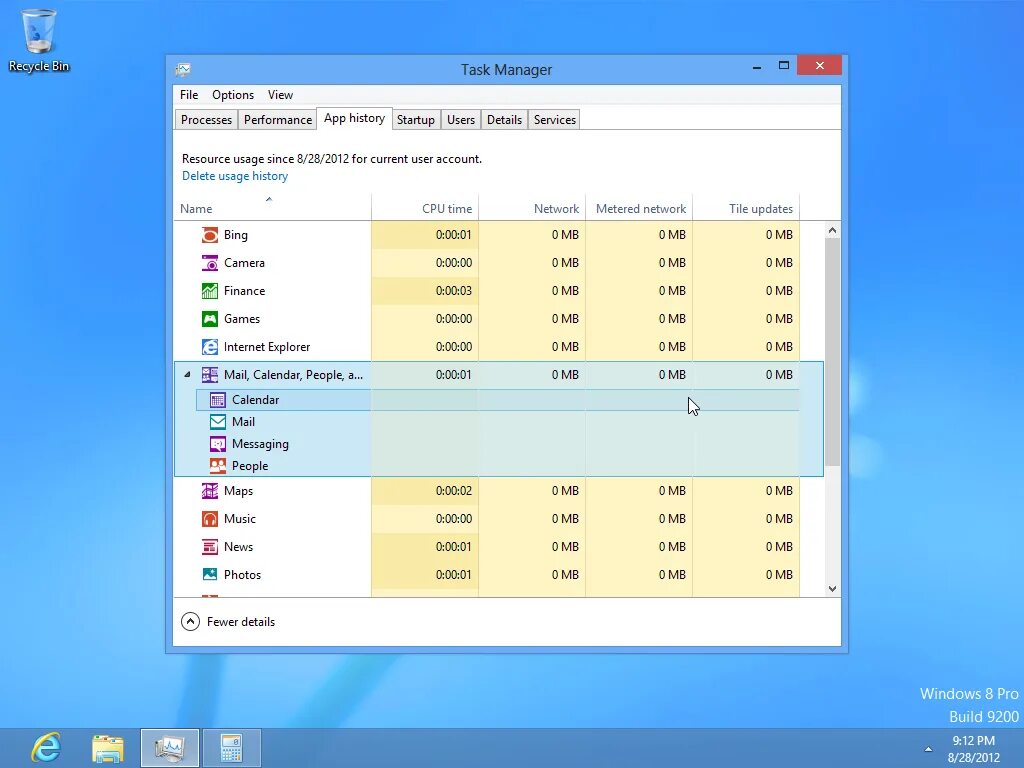Click the Messaging app icon
This screenshot has height=768, width=1024.
click(x=217, y=444)
